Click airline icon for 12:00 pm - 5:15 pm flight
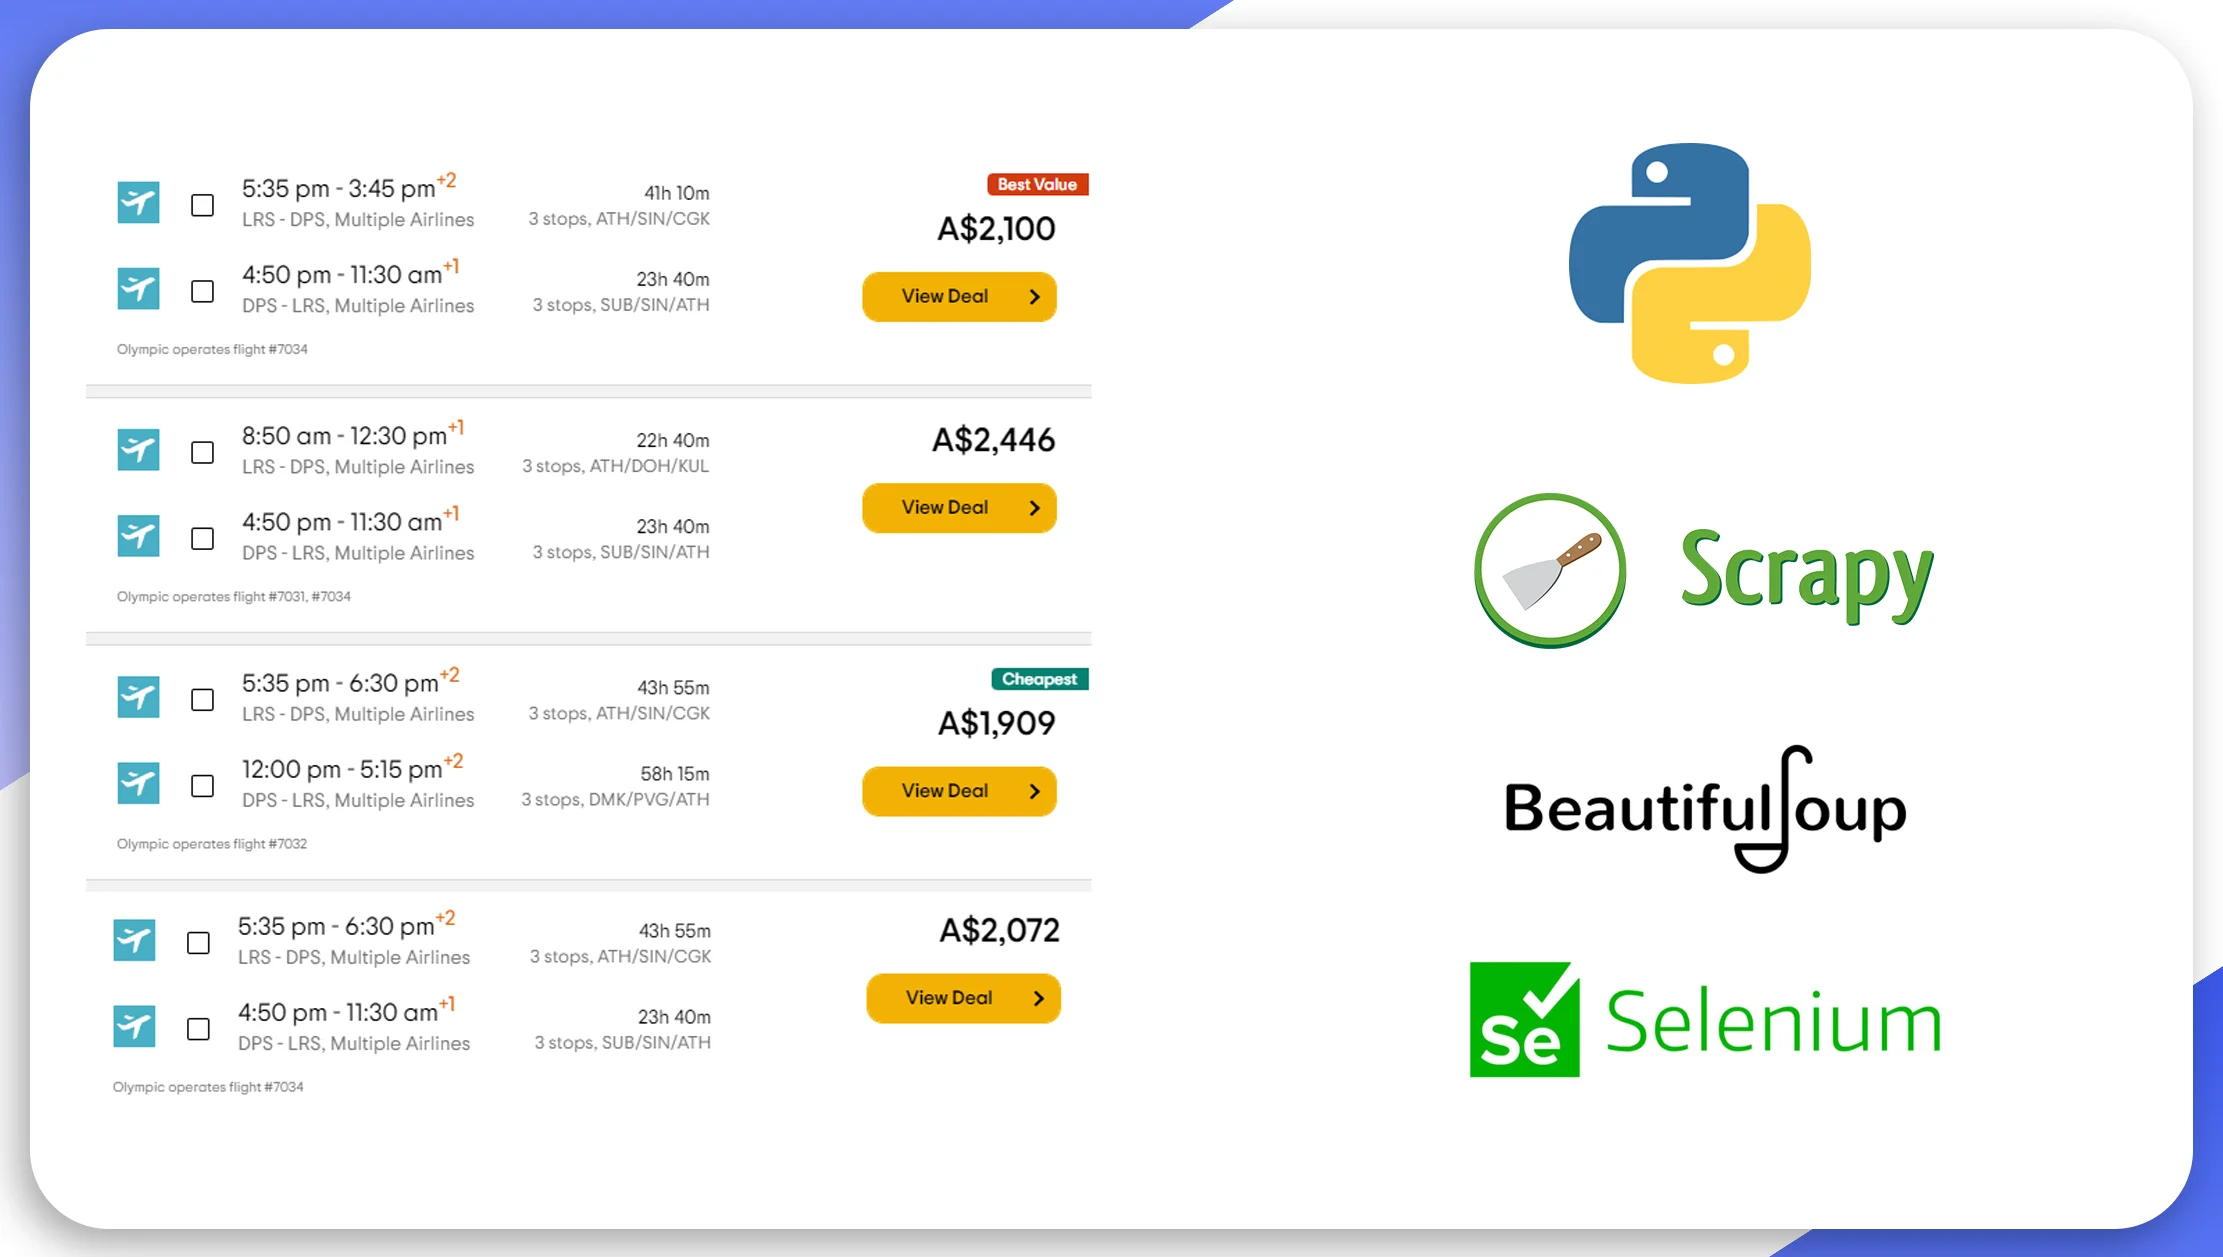Screen dimensions: 2223x1257 click(138, 783)
